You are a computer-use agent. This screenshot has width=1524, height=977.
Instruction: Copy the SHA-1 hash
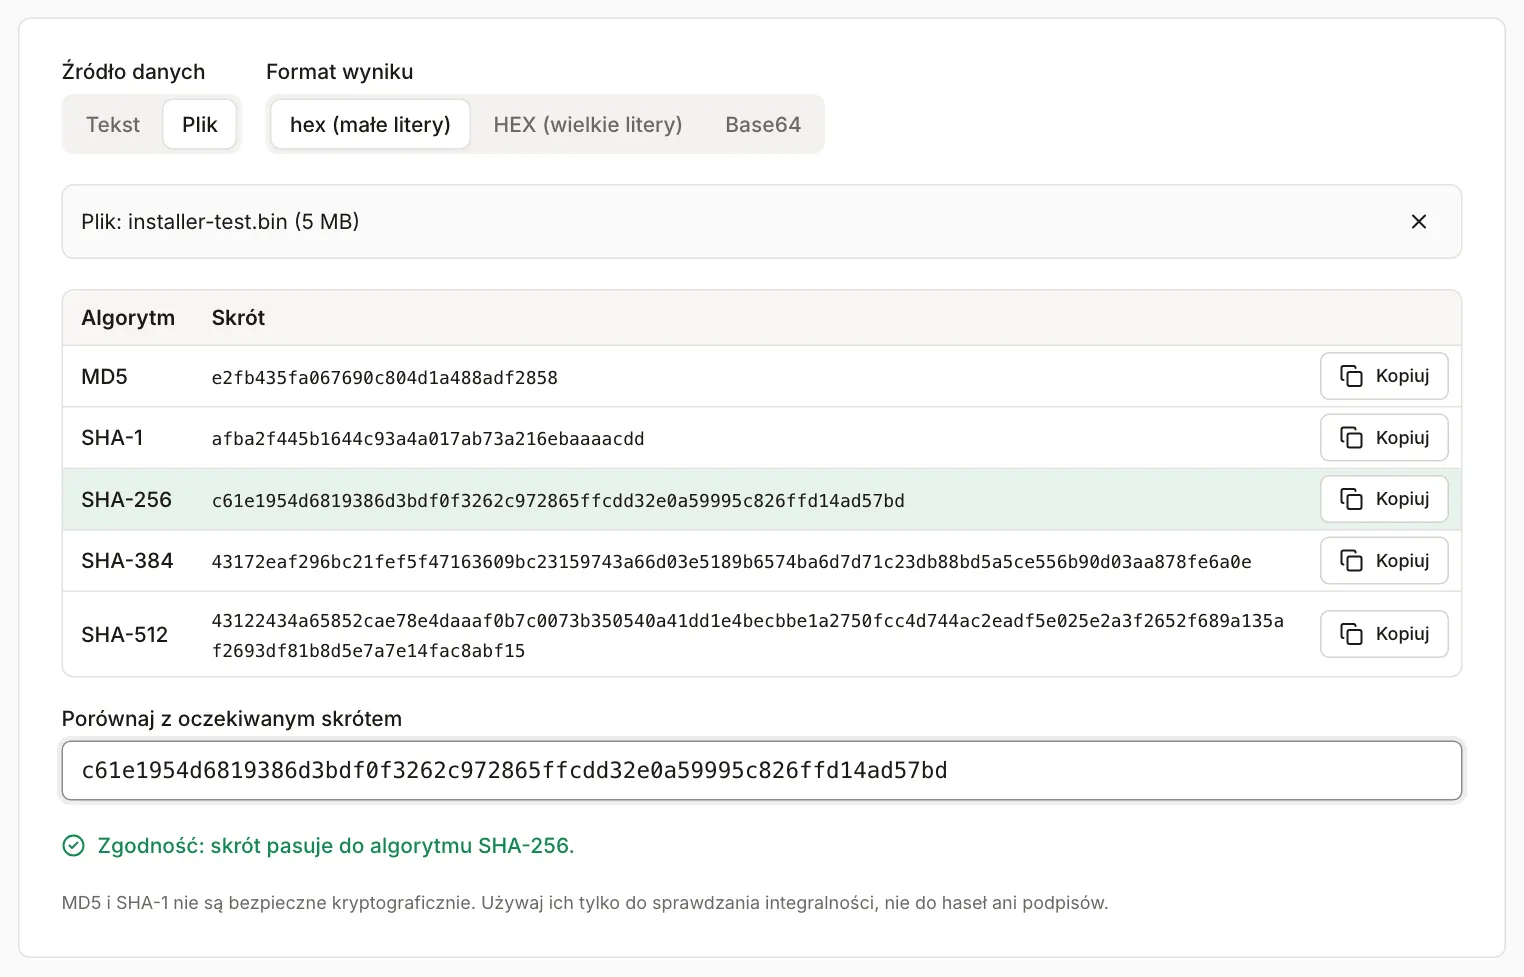[x=1384, y=438]
